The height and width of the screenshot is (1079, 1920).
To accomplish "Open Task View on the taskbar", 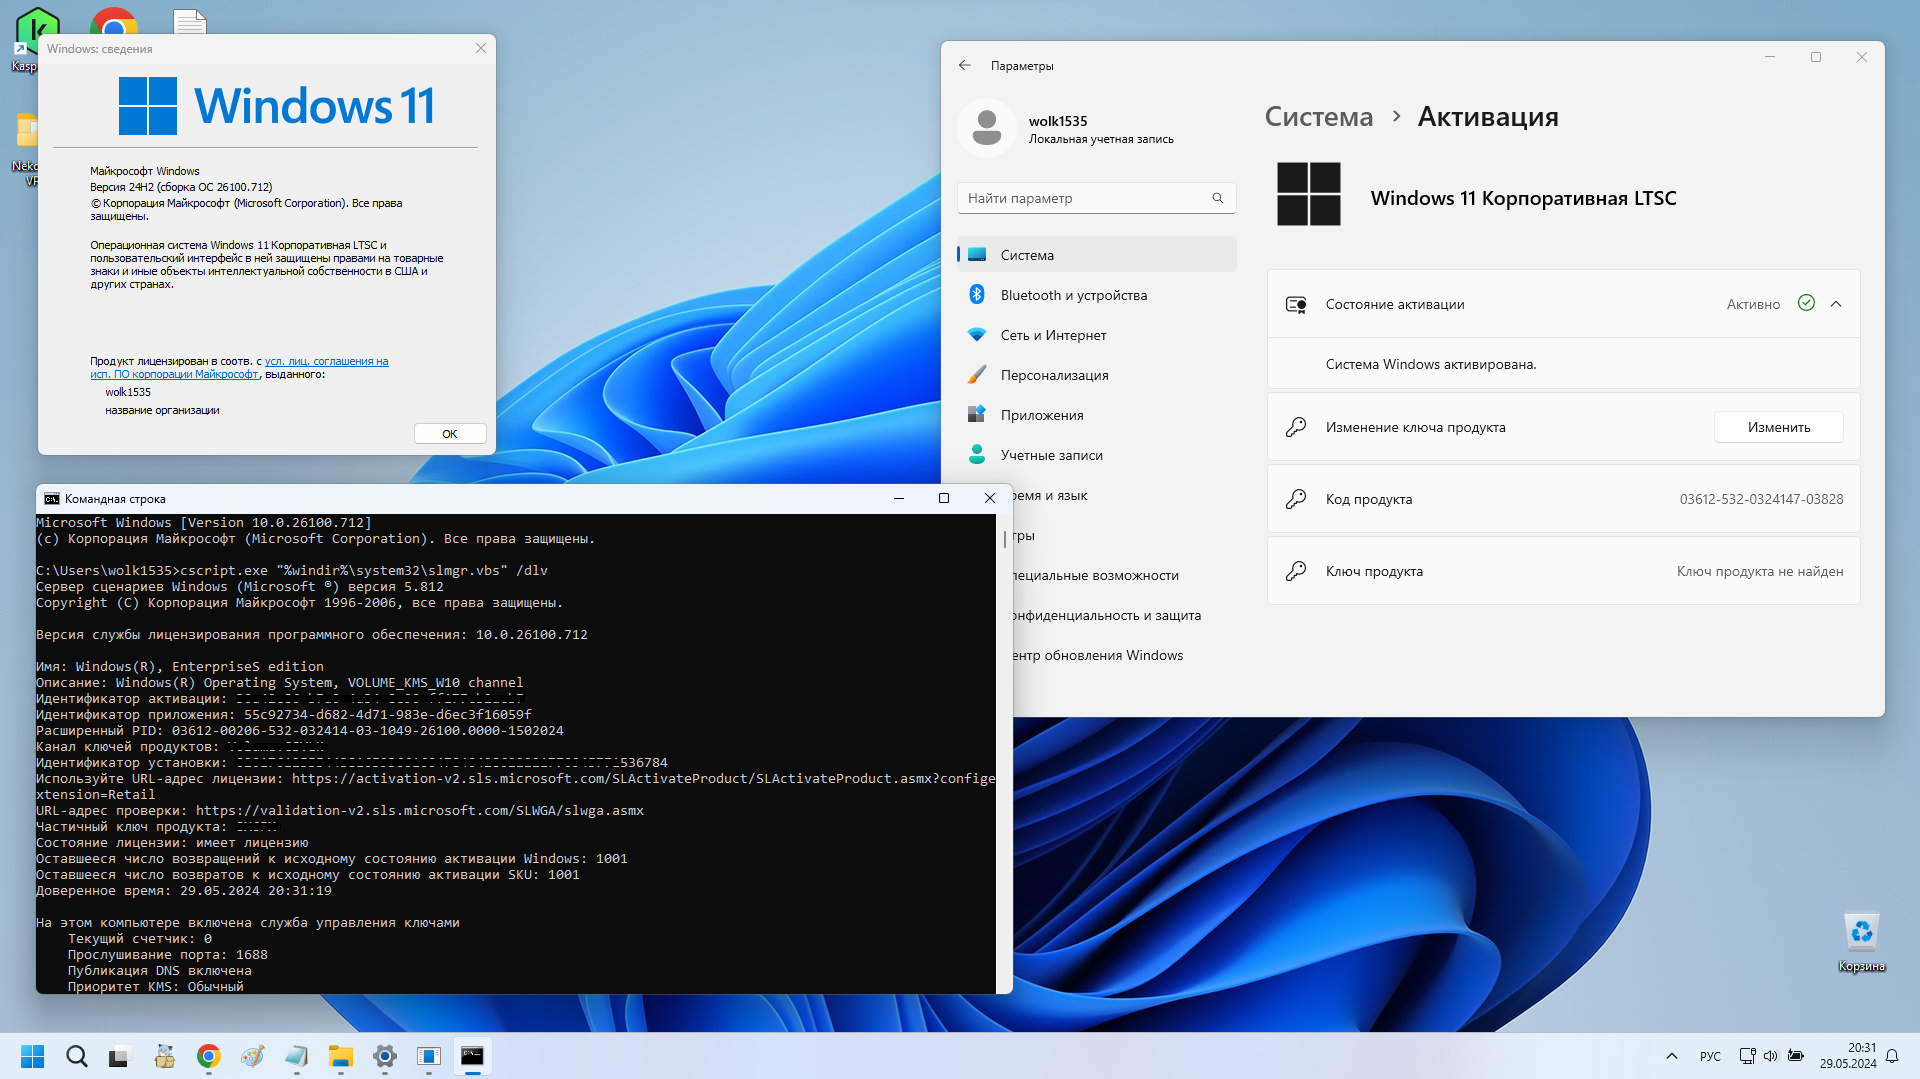I will (120, 1056).
